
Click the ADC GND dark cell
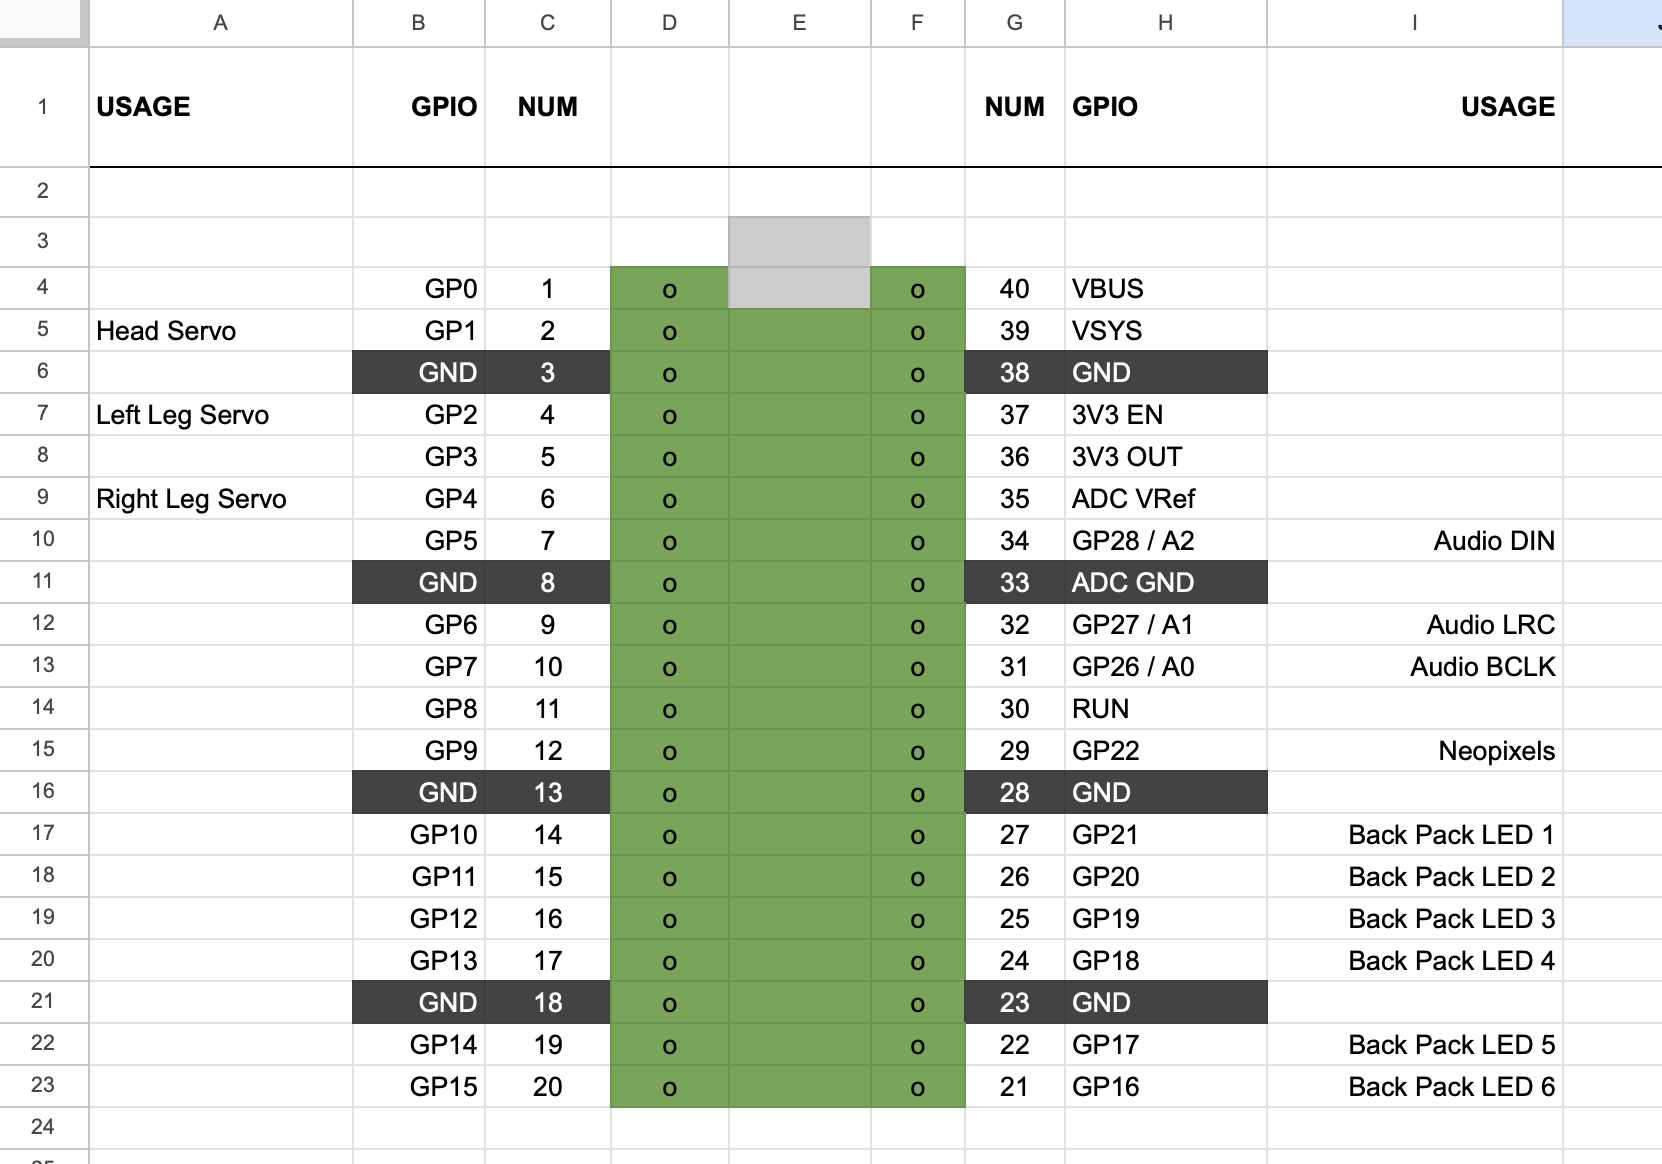point(1166,582)
